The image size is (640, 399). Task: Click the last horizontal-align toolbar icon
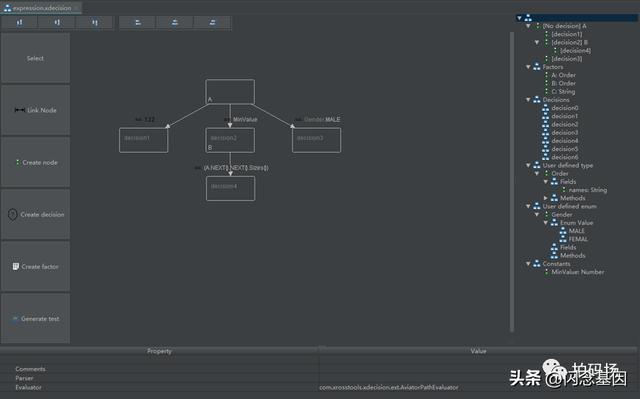212,22
